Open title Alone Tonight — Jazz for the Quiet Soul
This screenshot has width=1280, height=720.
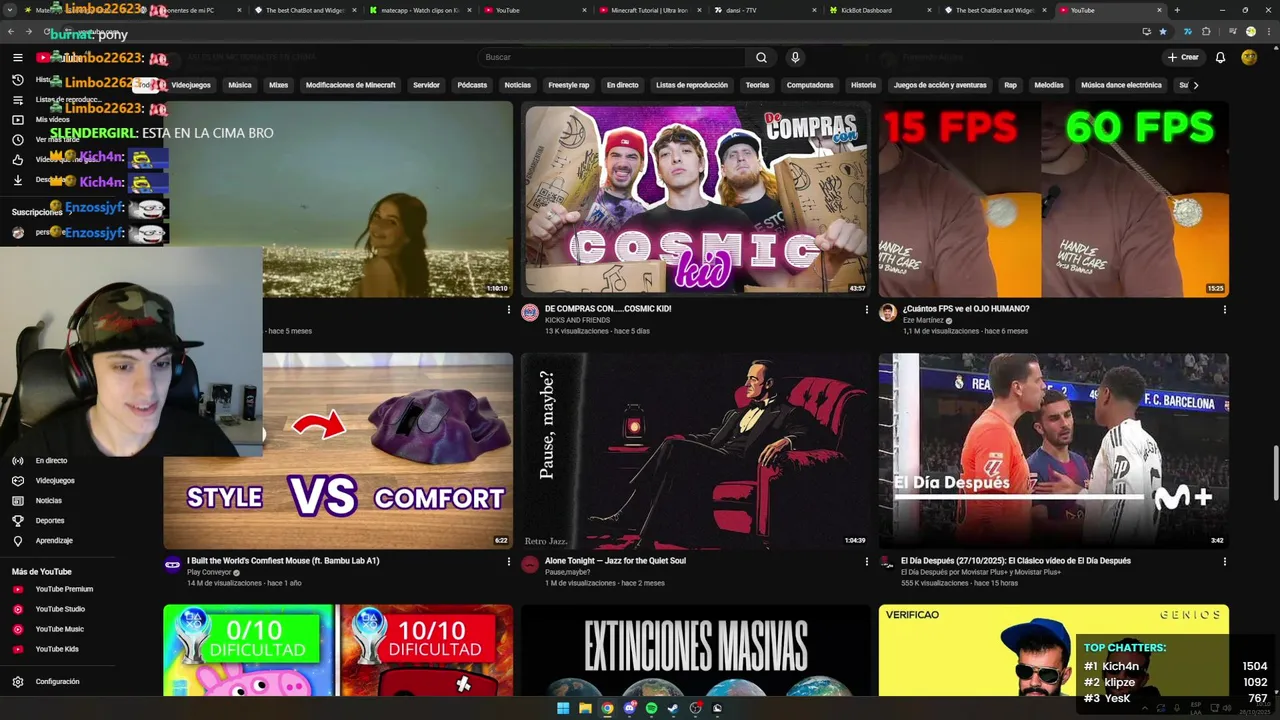click(x=615, y=561)
